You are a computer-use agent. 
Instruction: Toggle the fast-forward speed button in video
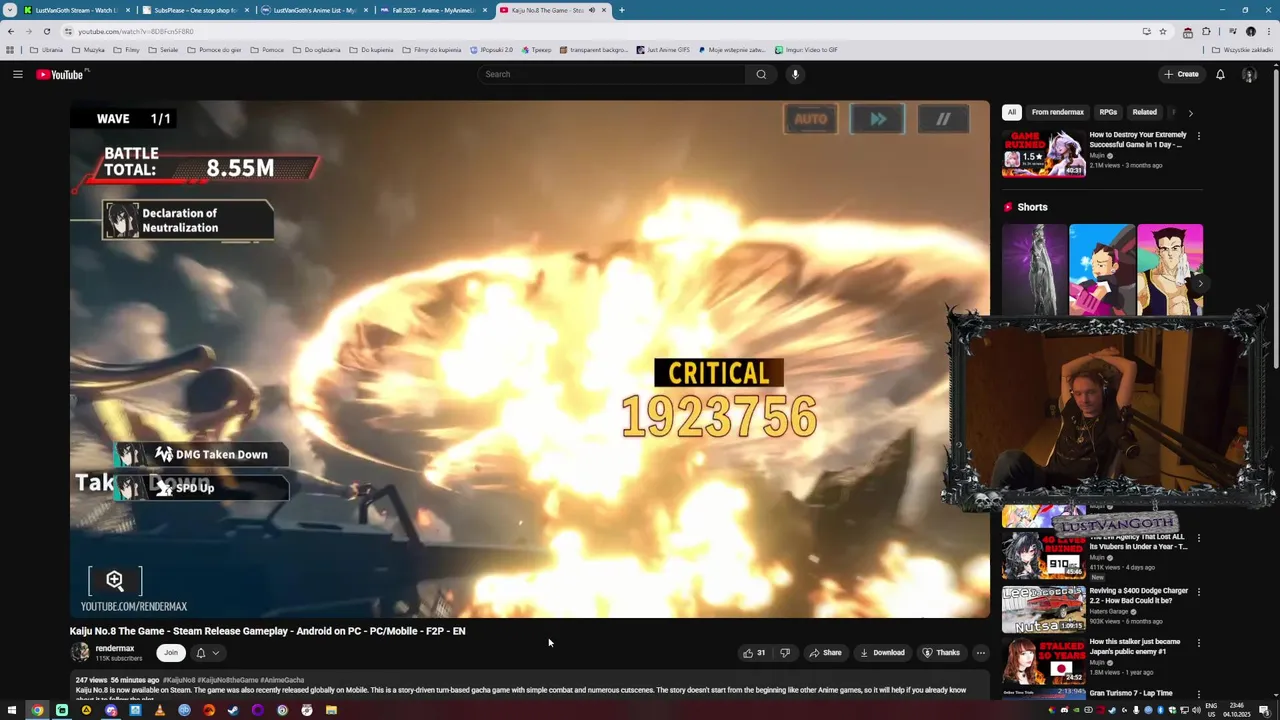click(x=877, y=119)
